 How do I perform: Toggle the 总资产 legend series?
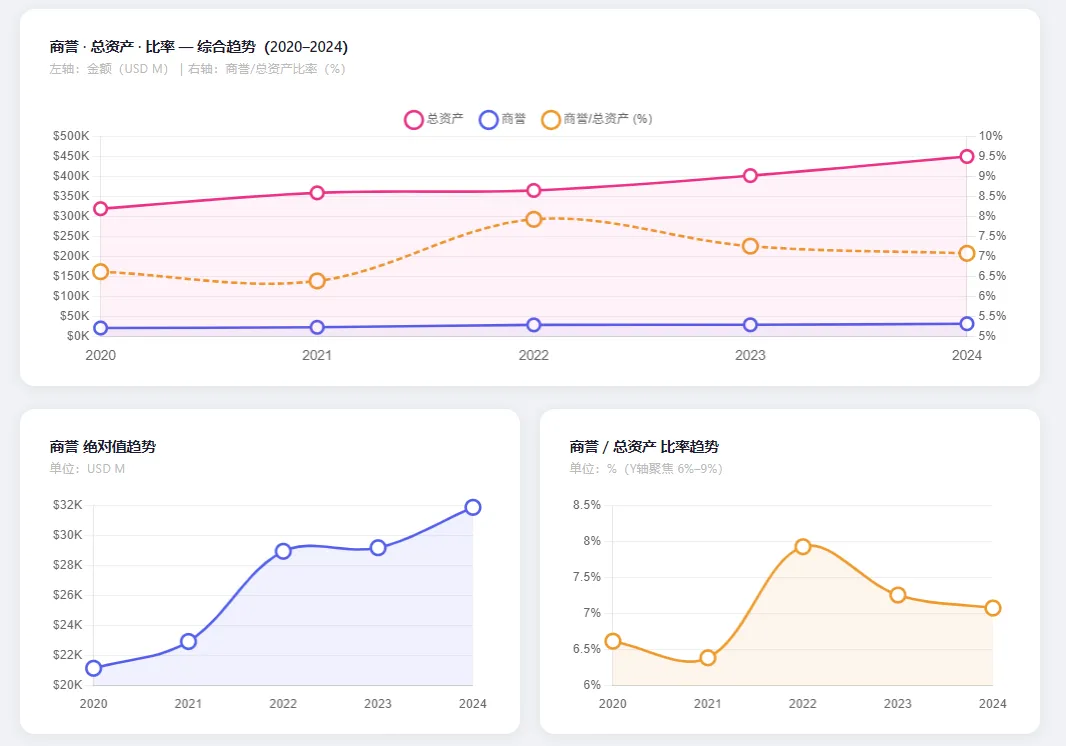coord(433,119)
